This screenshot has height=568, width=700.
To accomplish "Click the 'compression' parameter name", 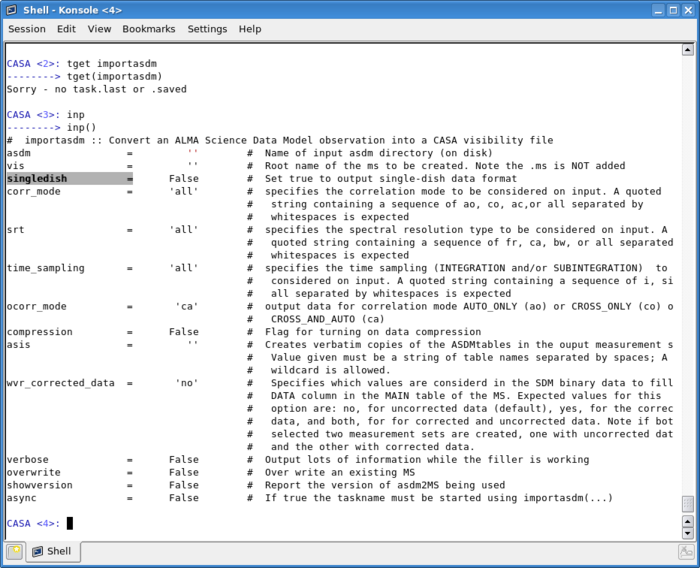I will pos(40,332).
